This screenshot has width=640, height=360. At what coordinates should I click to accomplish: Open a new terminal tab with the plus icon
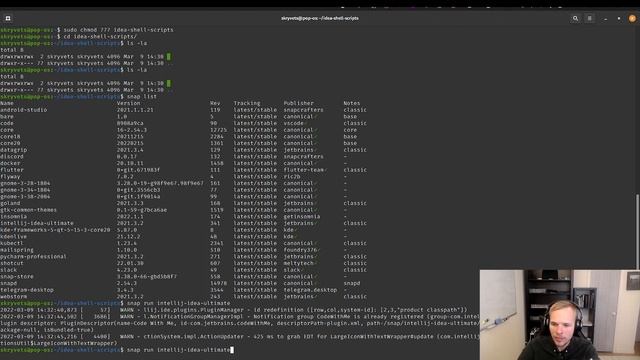[x=8, y=18]
